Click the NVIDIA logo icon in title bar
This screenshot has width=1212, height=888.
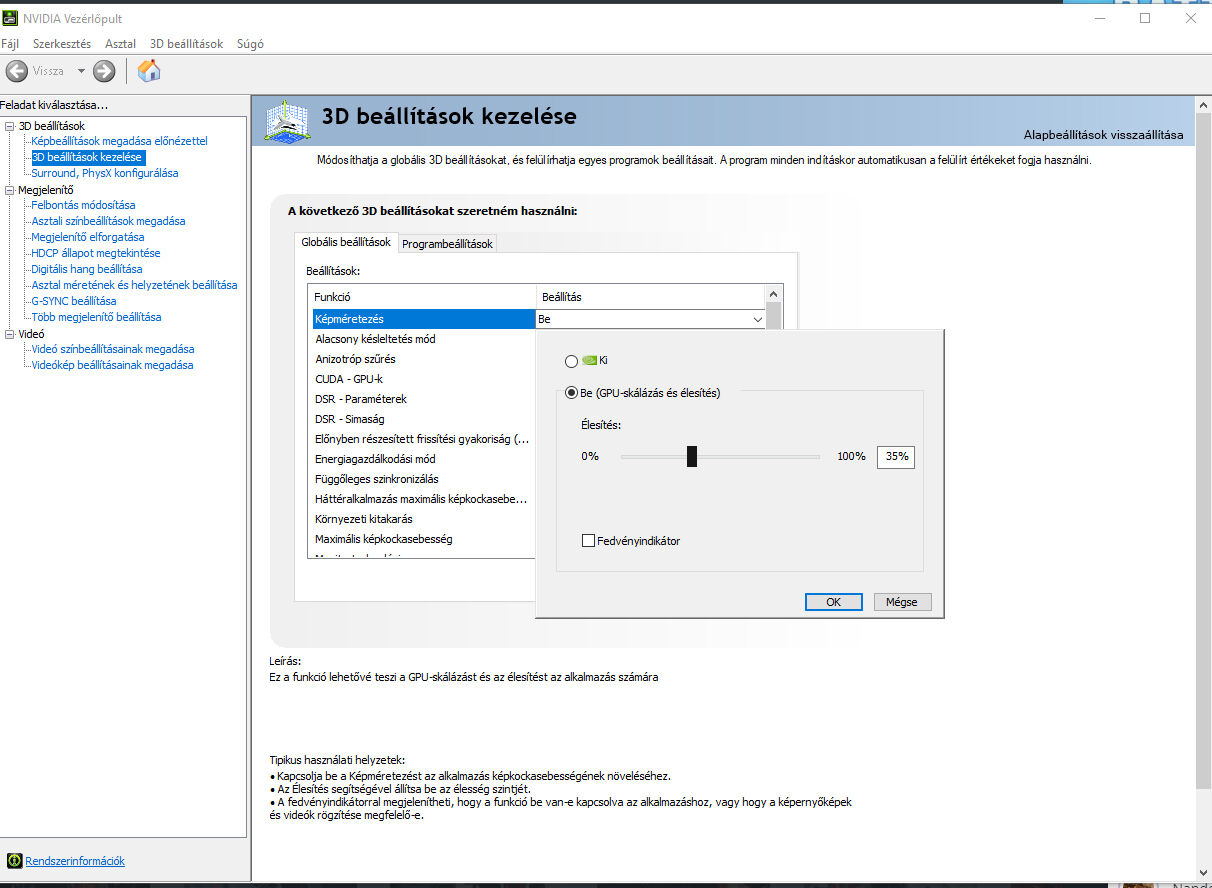pyautogui.click(x=11, y=18)
